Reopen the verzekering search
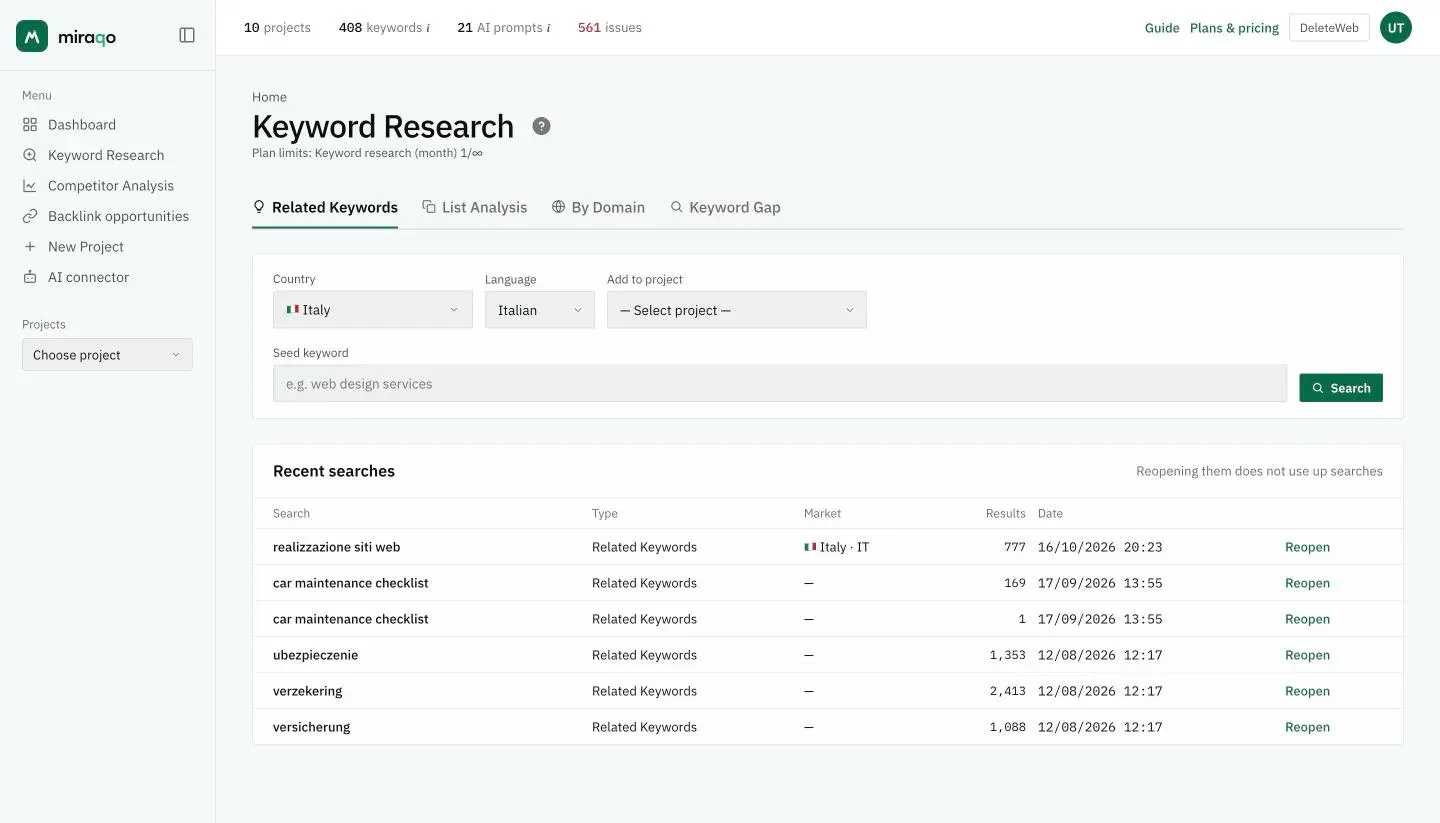The width and height of the screenshot is (1440, 823). (1307, 691)
